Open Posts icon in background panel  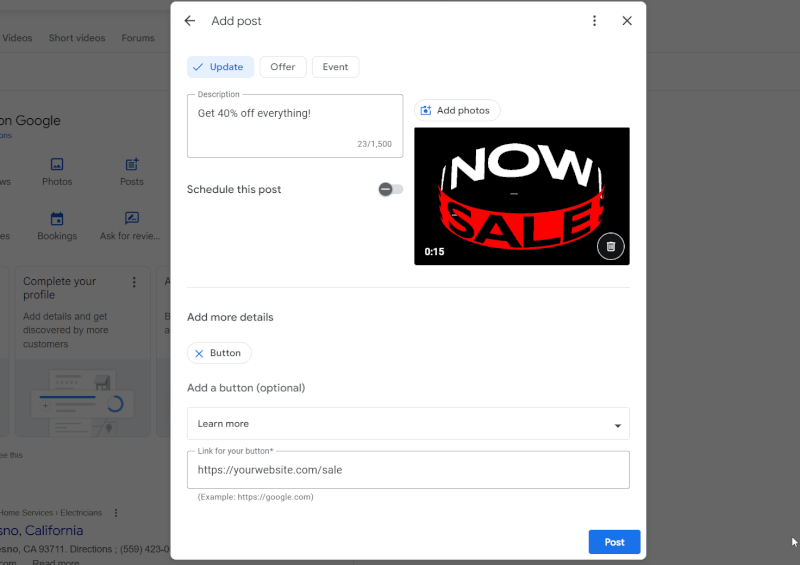point(132,165)
